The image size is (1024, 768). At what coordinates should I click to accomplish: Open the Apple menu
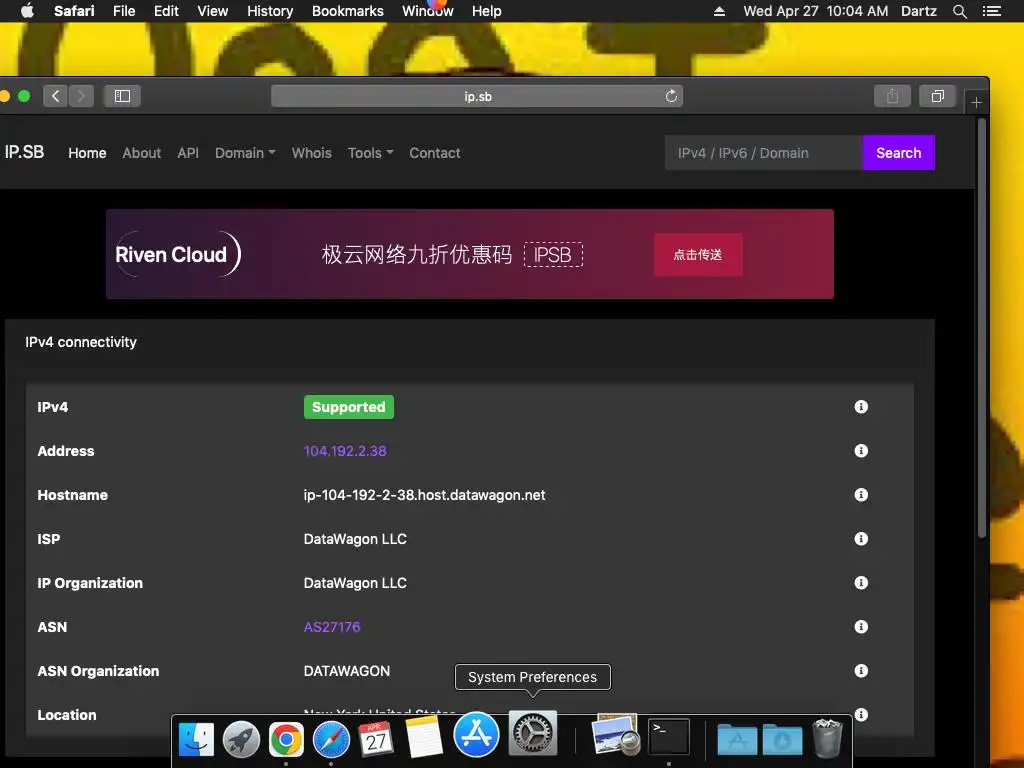click(x=27, y=11)
